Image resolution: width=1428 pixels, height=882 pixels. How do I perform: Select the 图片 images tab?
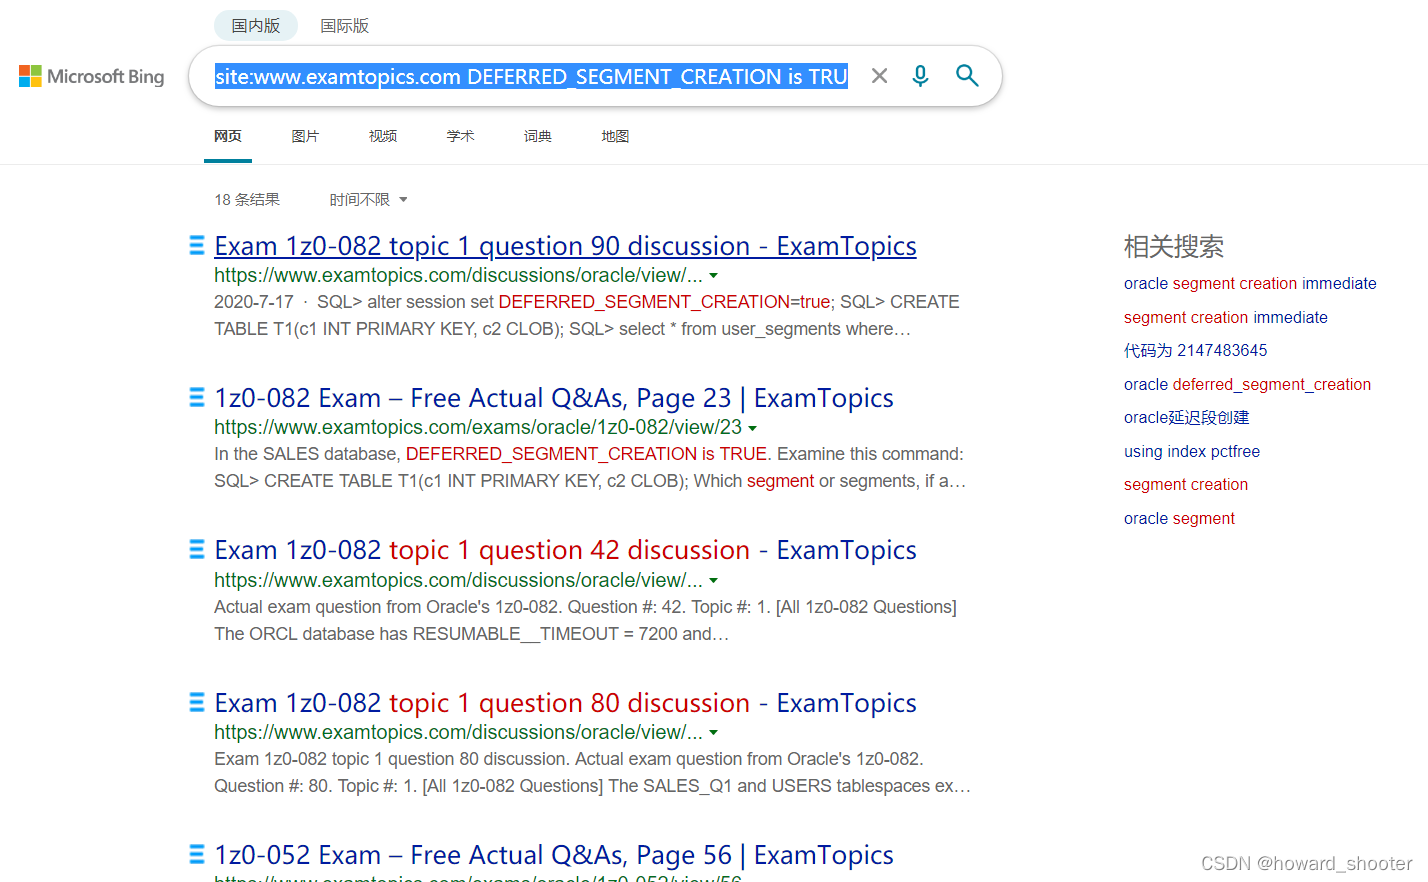(x=305, y=136)
